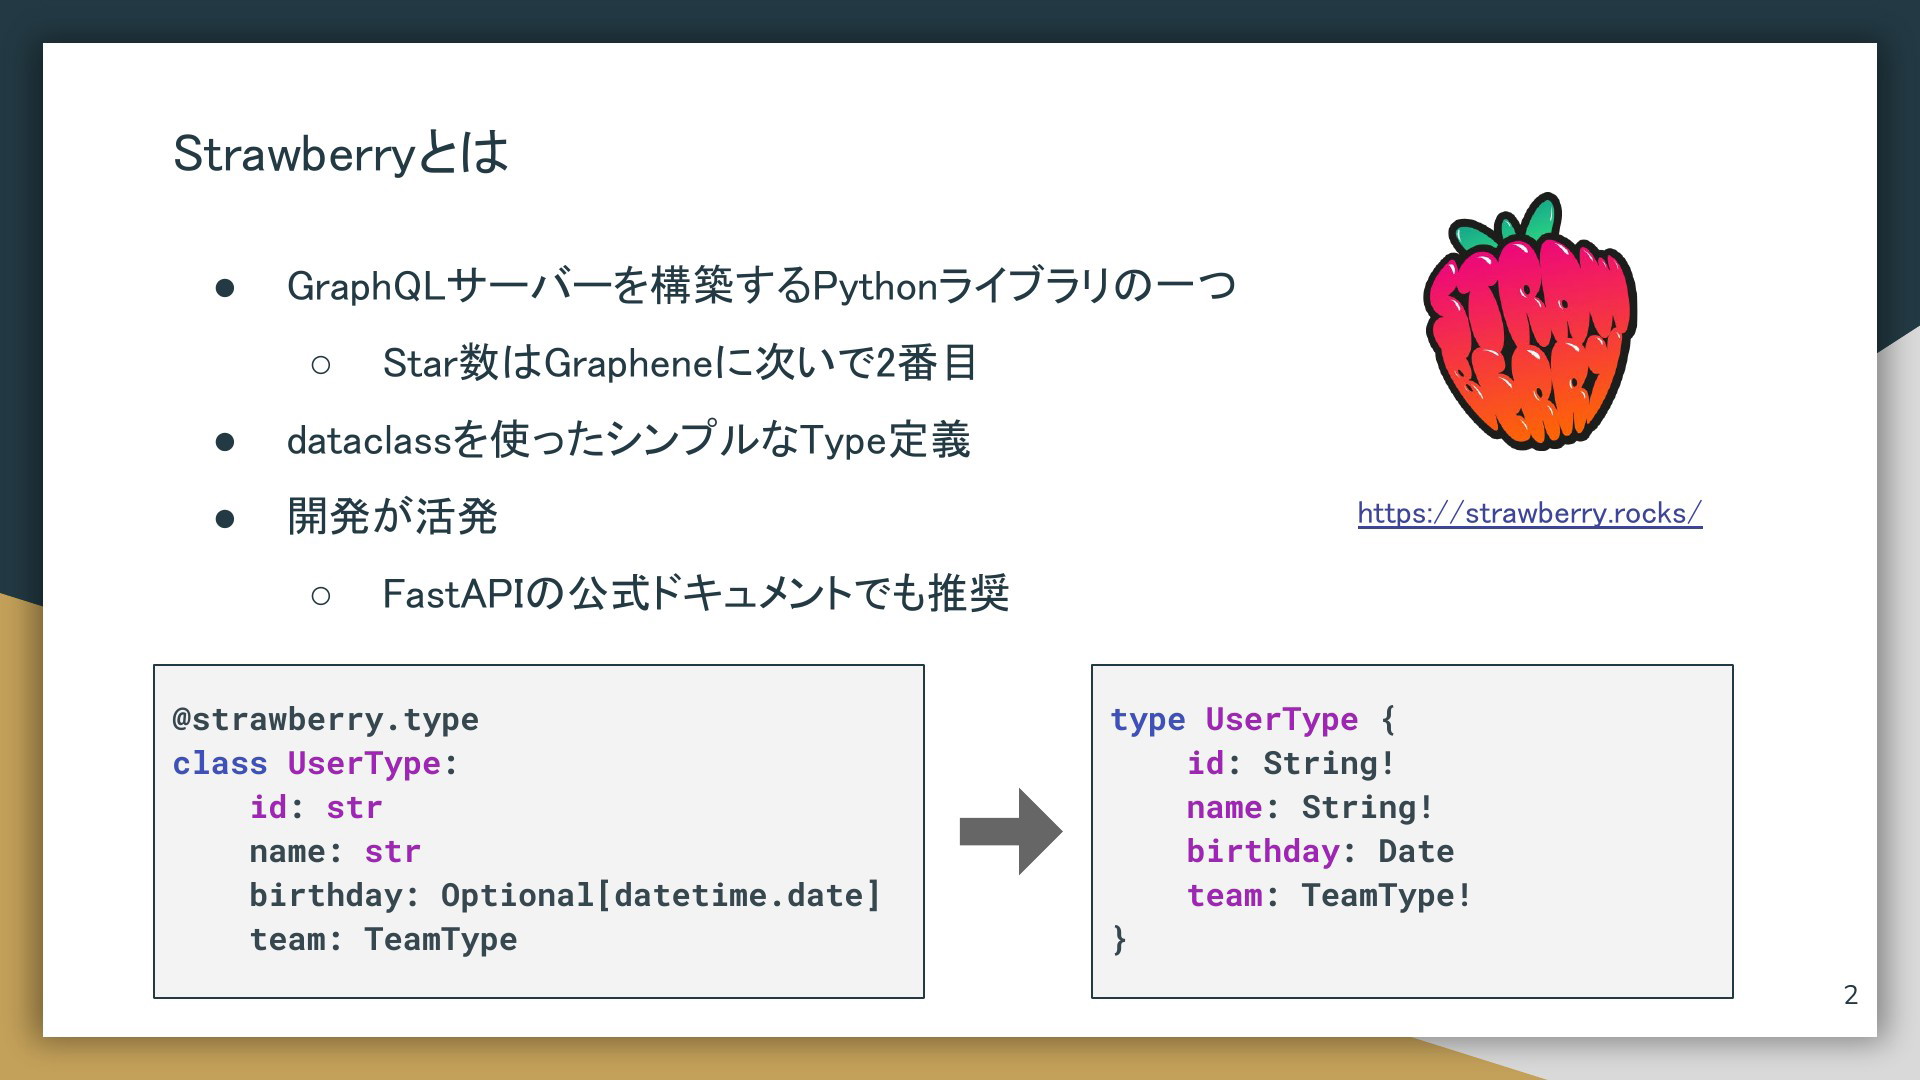
Task: Open the https://strawberry.rocks/ link
Action: (1529, 513)
